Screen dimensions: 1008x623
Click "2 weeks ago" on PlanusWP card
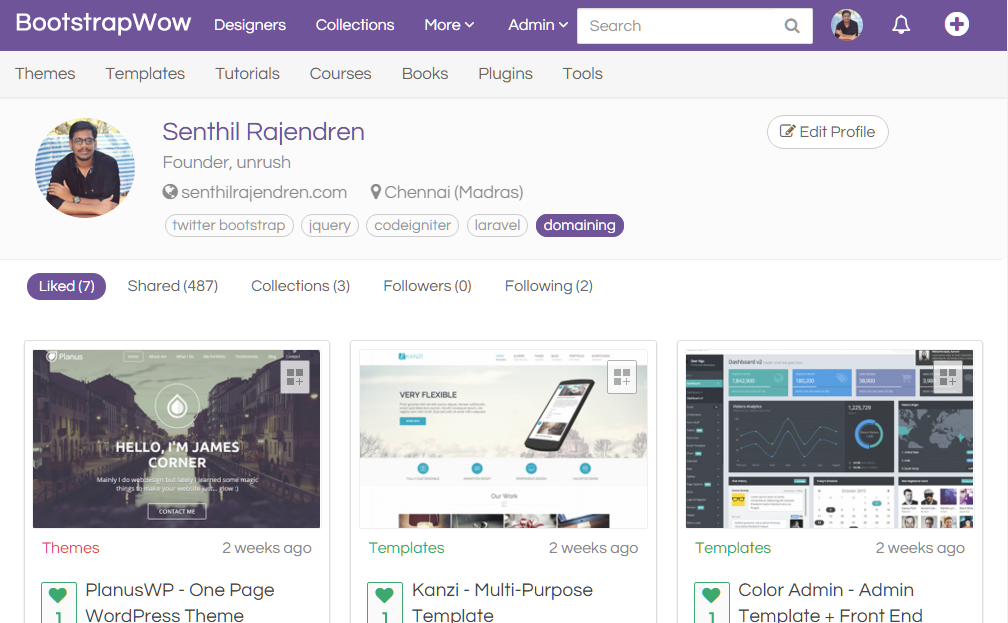pyautogui.click(x=267, y=548)
